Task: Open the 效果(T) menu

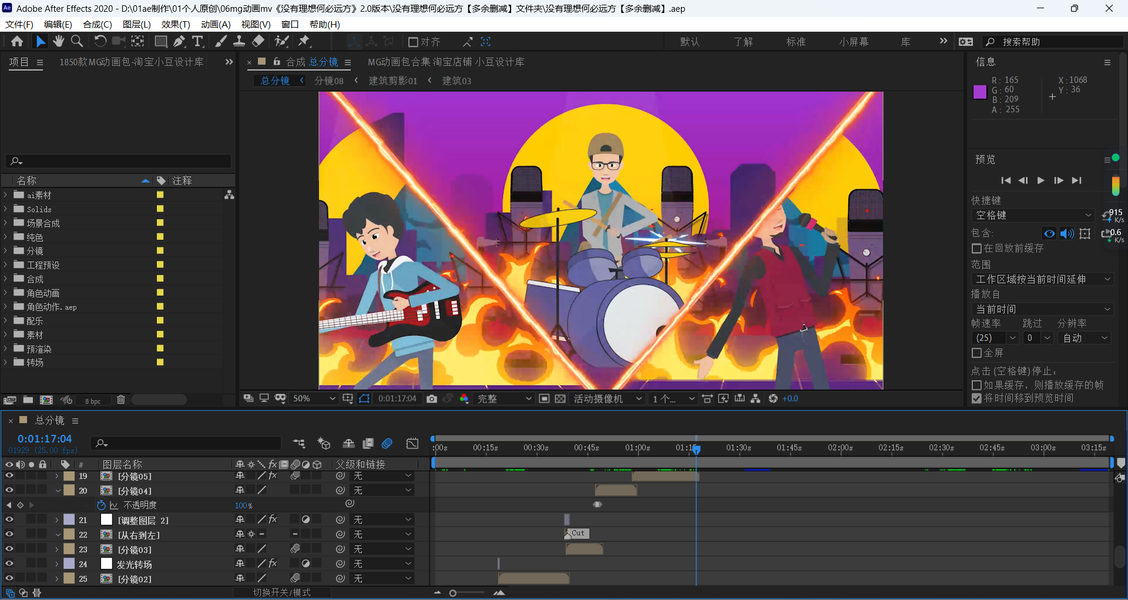Action: (176, 24)
